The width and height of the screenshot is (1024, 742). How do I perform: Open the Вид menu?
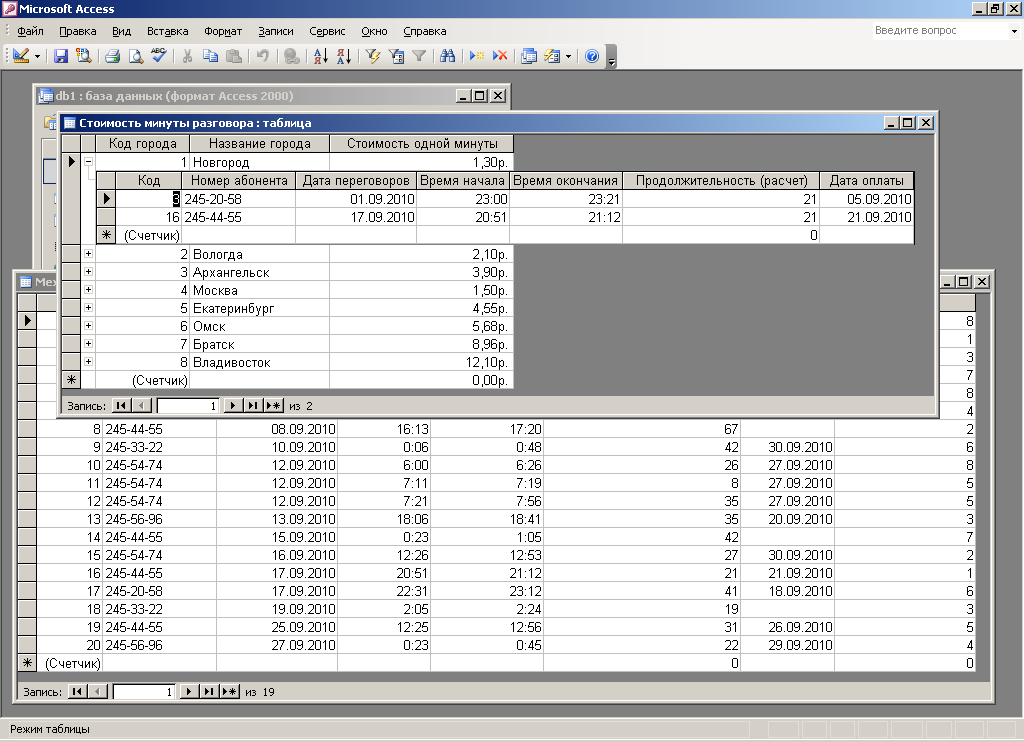point(121,31)
